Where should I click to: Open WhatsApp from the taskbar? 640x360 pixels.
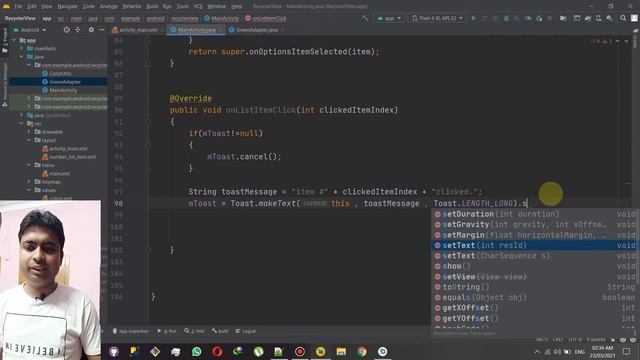pos(196,351)
